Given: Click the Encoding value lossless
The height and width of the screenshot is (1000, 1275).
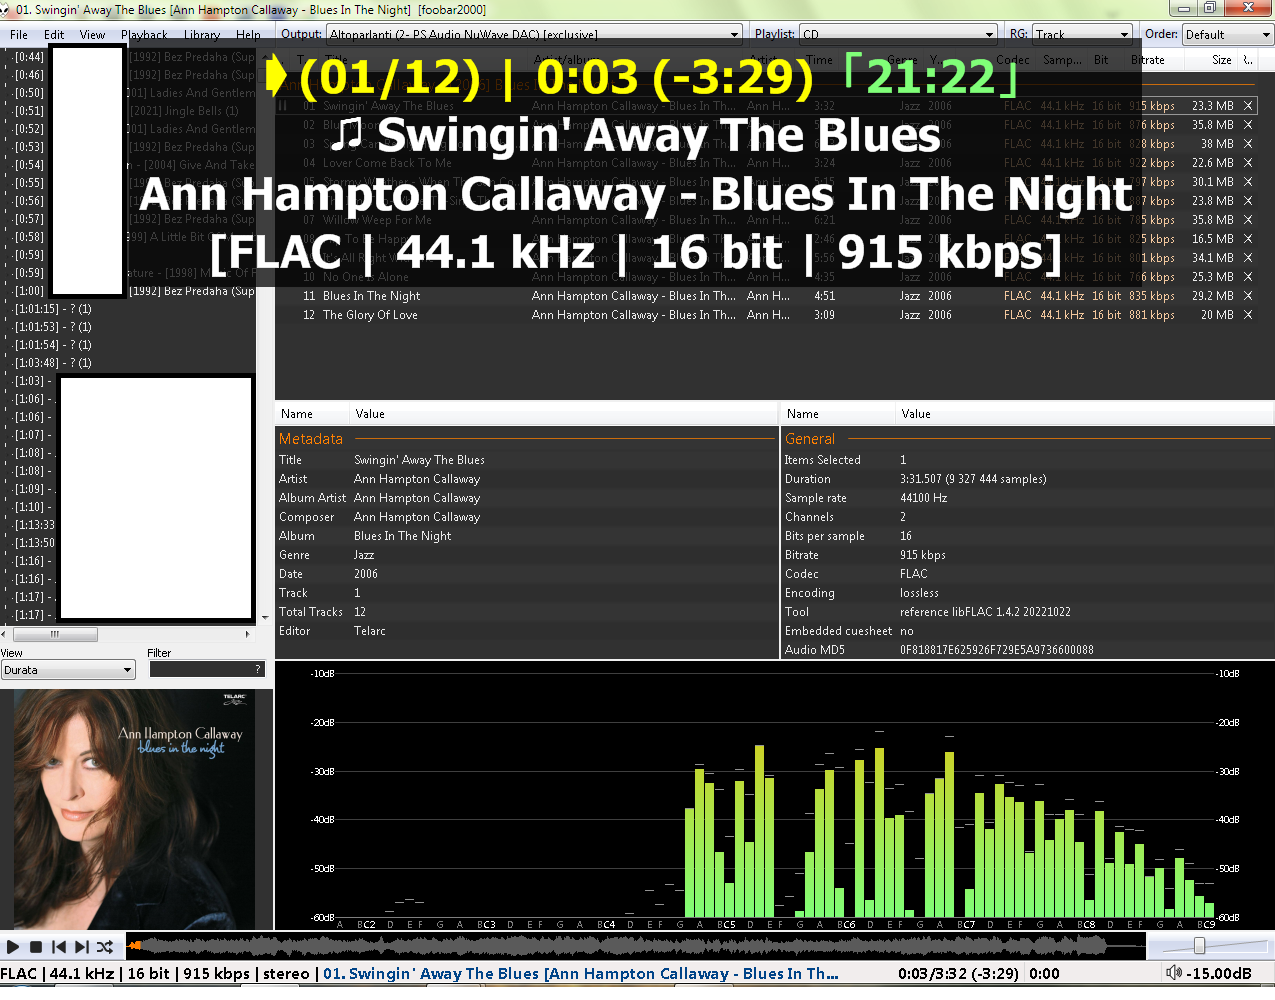Looking at the screenshot, I should click(x=919, y=593).
